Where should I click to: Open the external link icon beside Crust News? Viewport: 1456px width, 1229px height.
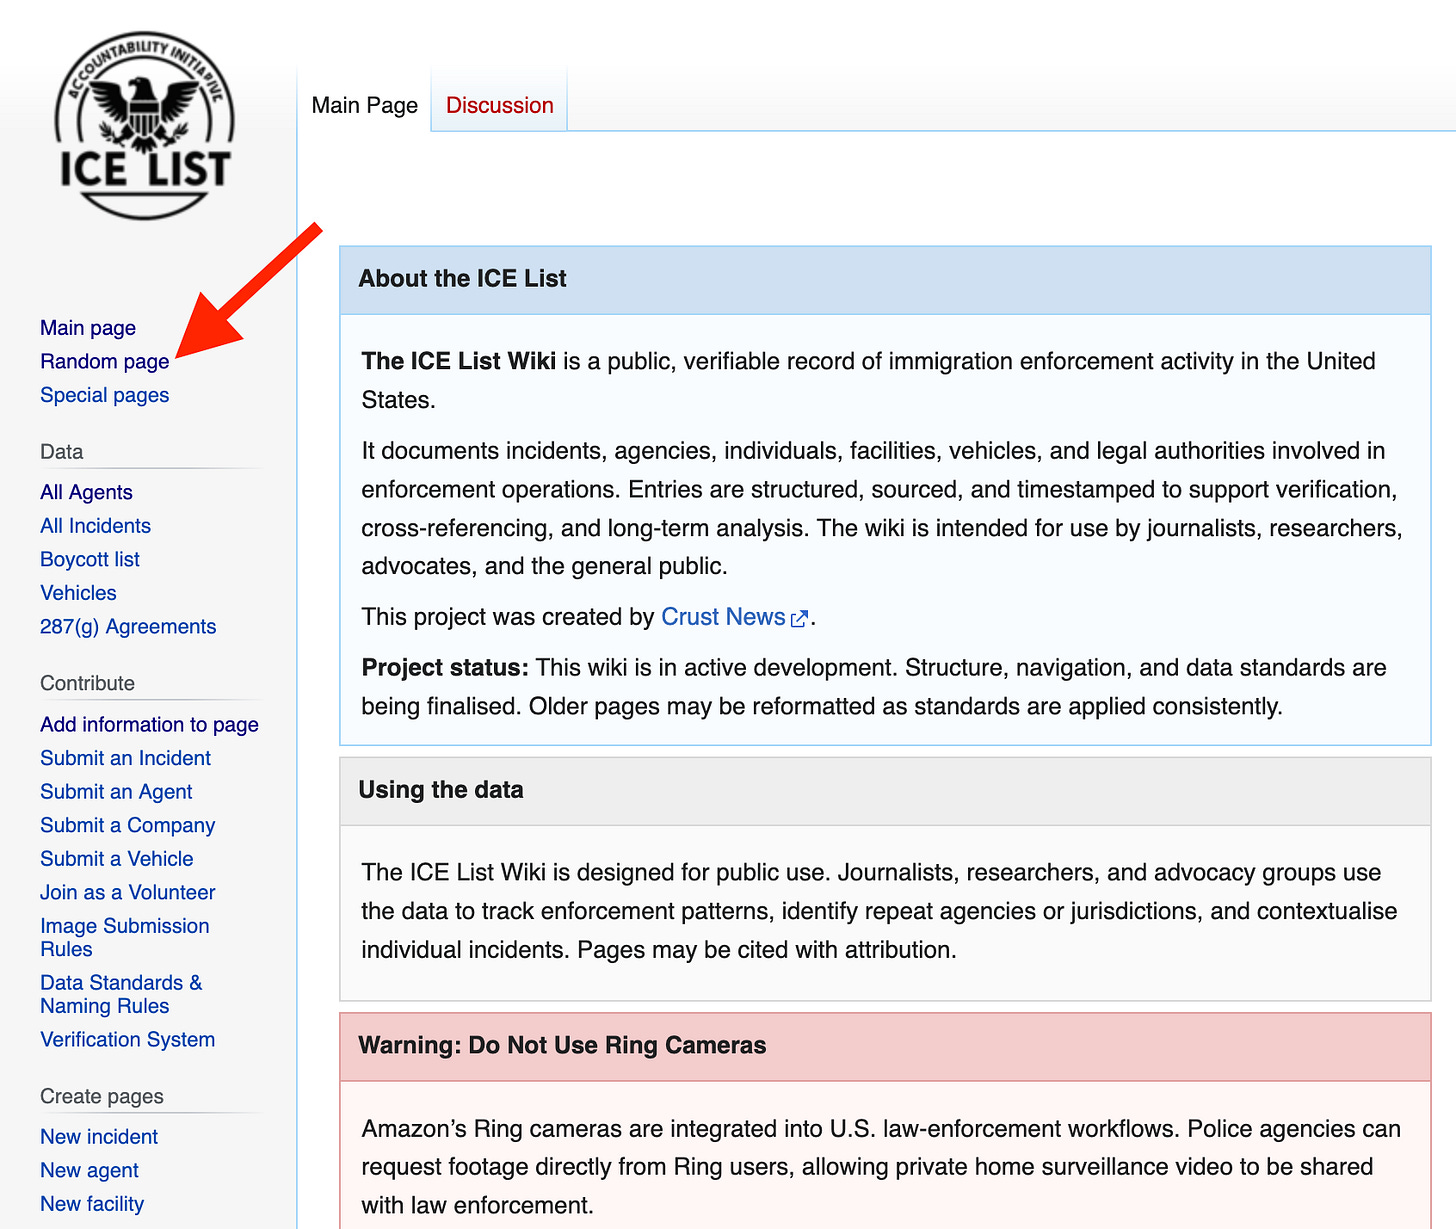(799, 619)
